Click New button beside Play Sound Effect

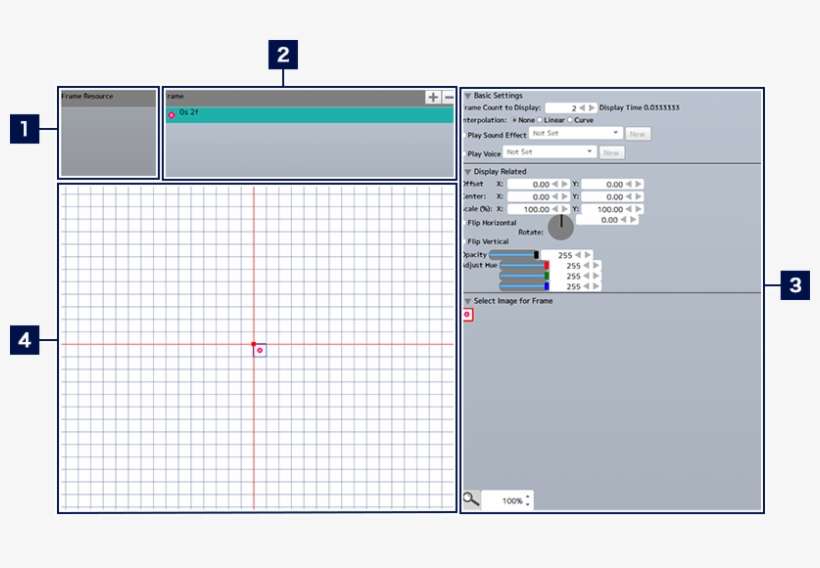[x=638, y=133]
